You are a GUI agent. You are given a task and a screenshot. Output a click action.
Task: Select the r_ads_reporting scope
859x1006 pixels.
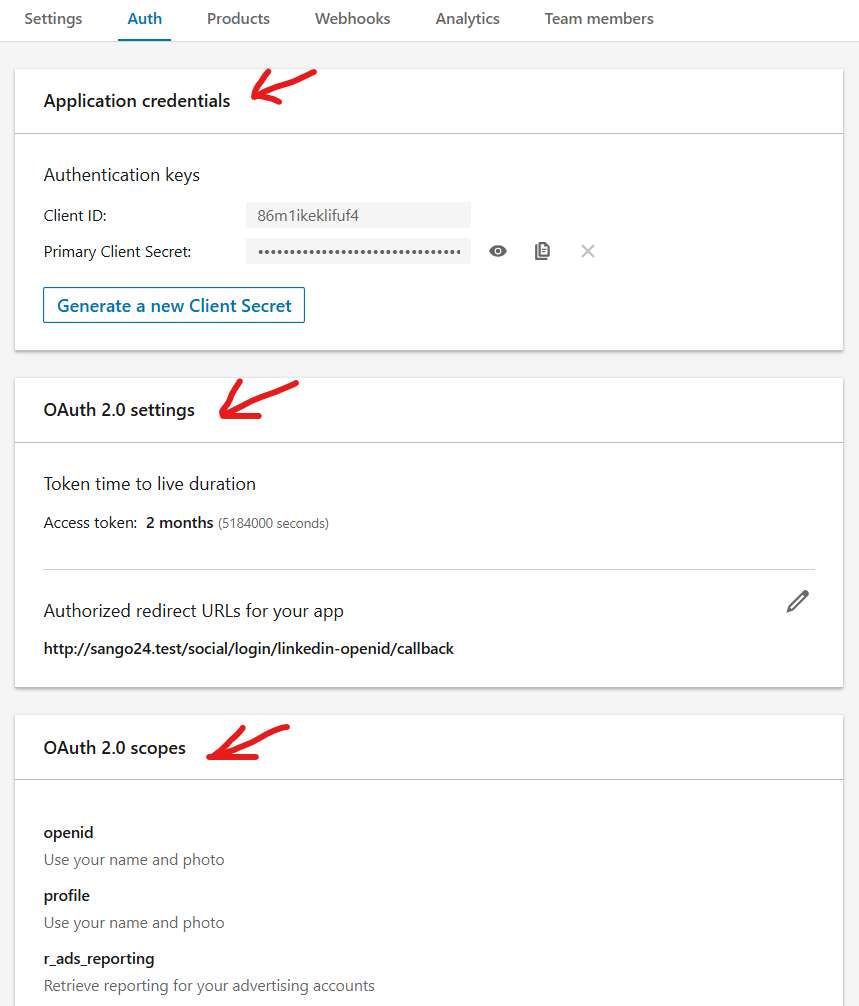click(99, 958)
